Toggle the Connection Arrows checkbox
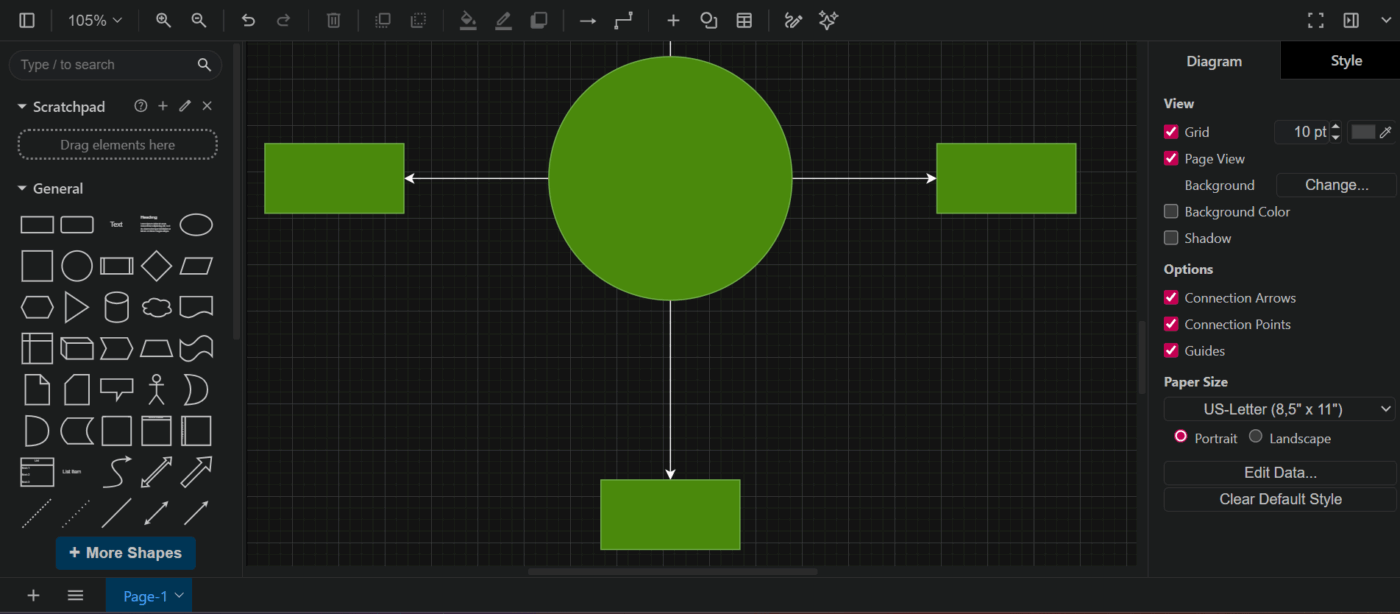Viewport: 1400px width, 614px height. tap(1171, 297)
